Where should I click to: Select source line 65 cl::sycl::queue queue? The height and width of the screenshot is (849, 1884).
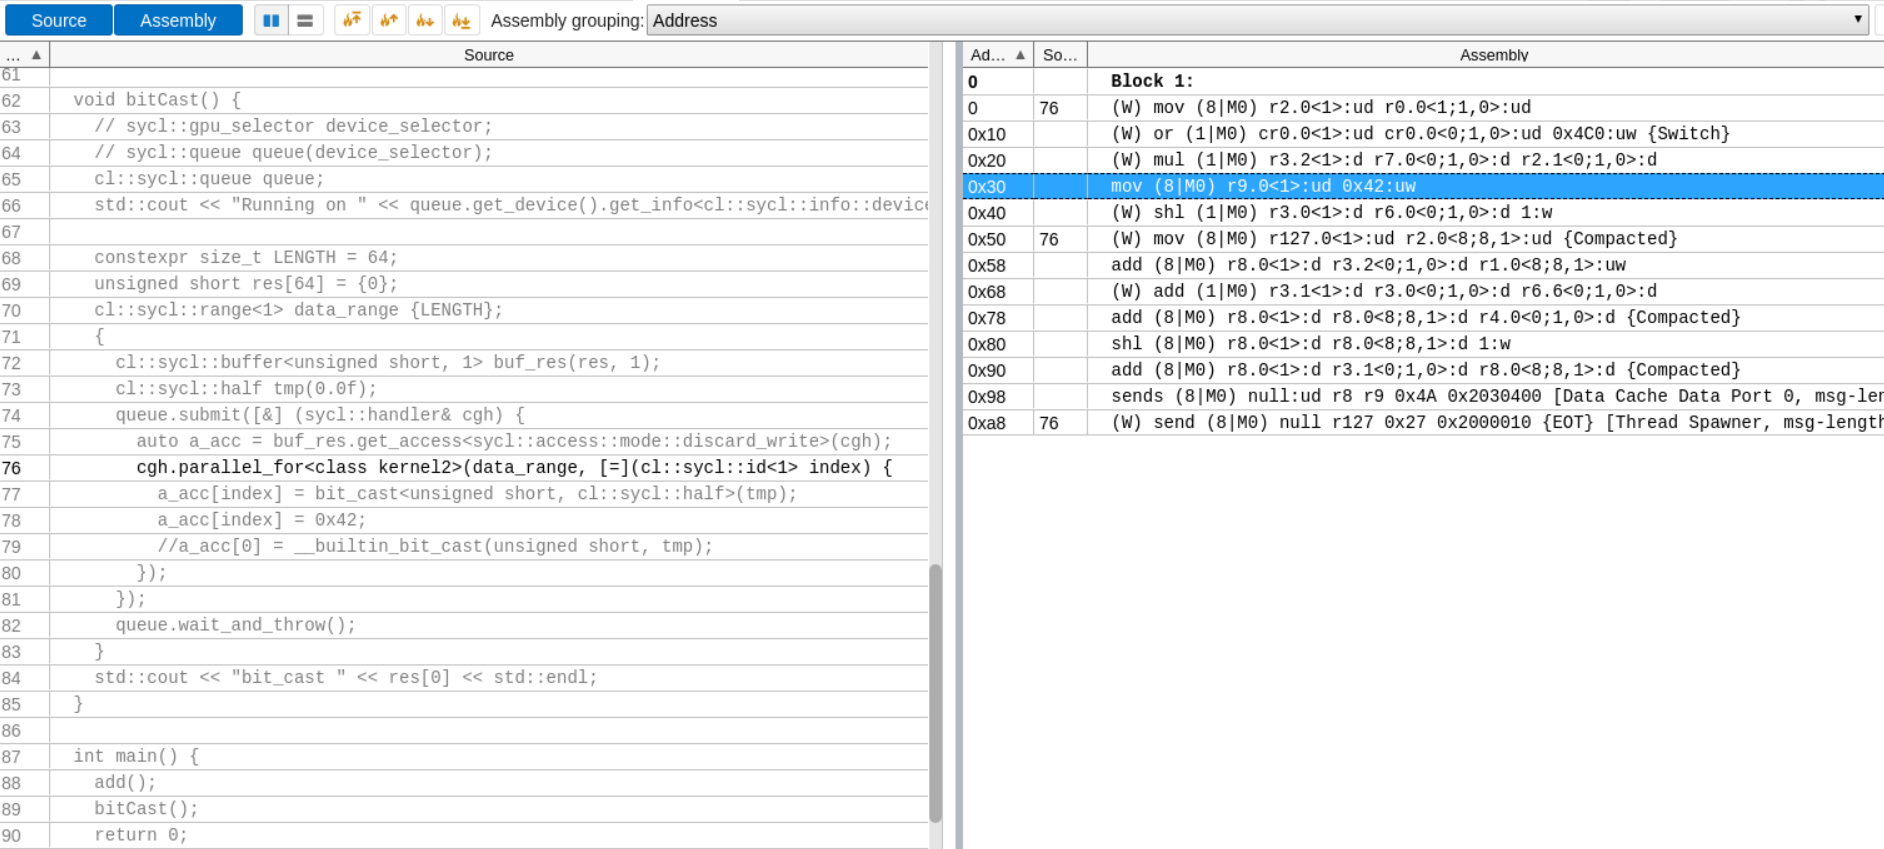tap(464, 179)
